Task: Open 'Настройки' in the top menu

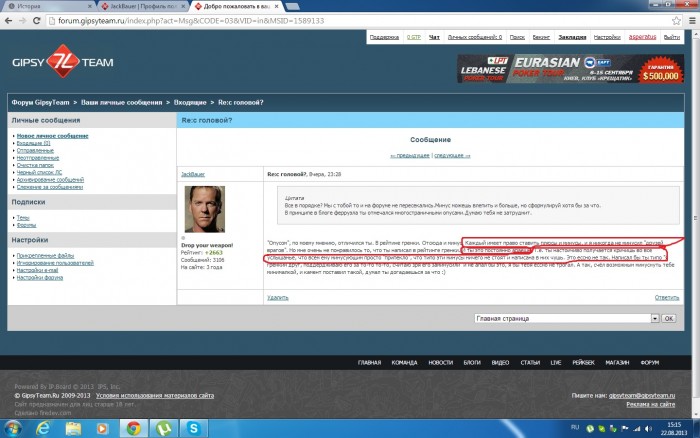Action: [607, 37]
